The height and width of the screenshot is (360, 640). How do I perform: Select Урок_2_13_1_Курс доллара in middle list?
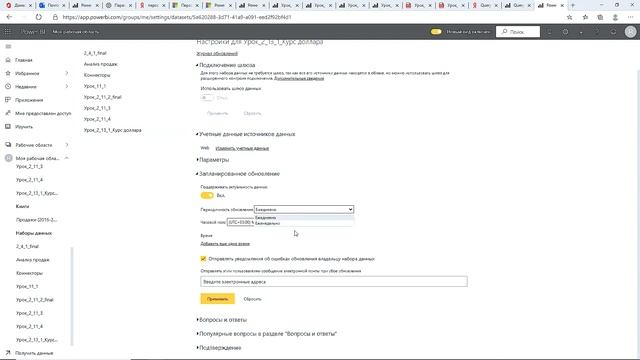113,130
